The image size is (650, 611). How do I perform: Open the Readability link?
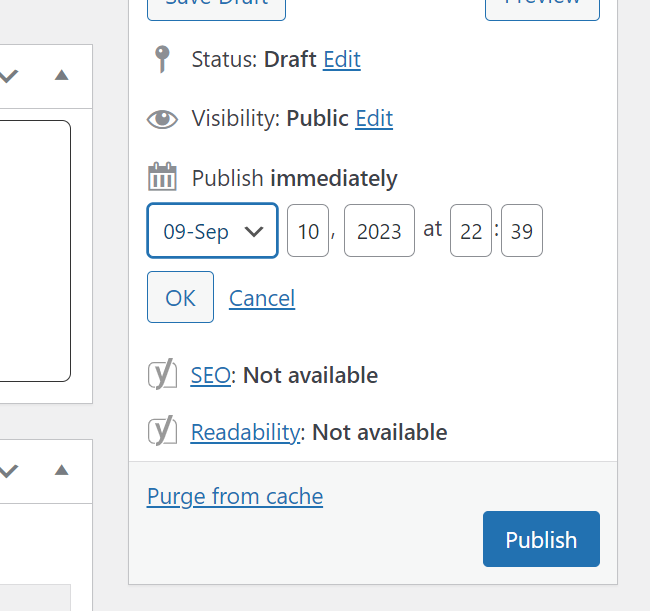tap(245, 432)
